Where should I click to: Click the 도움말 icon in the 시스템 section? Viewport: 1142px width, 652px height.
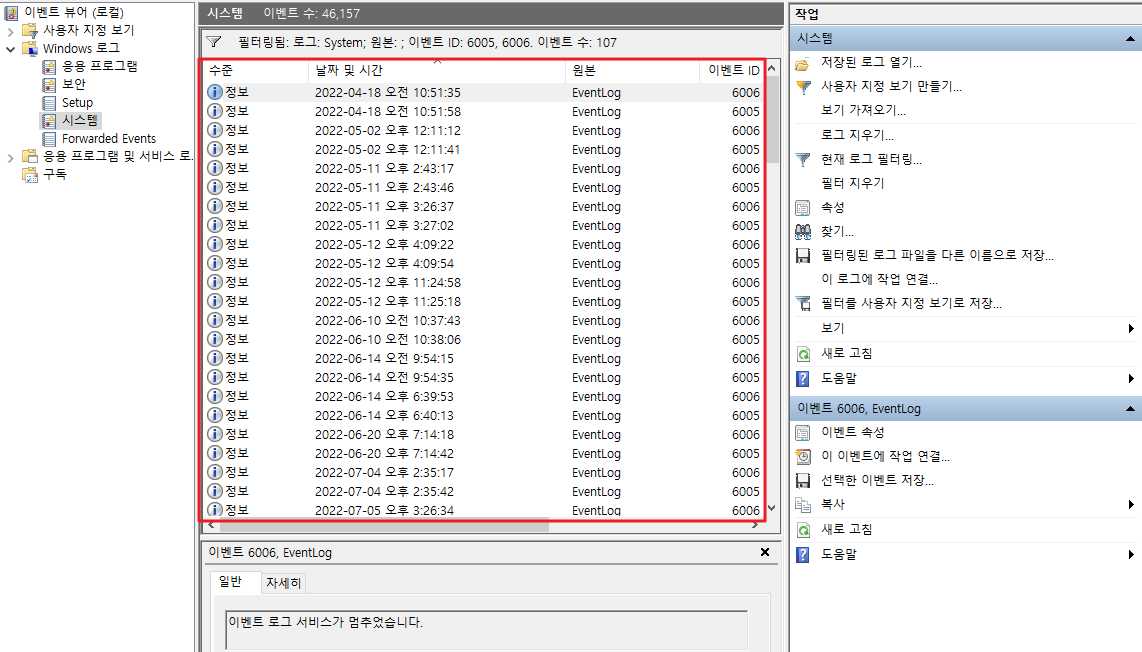coord(803,379)
